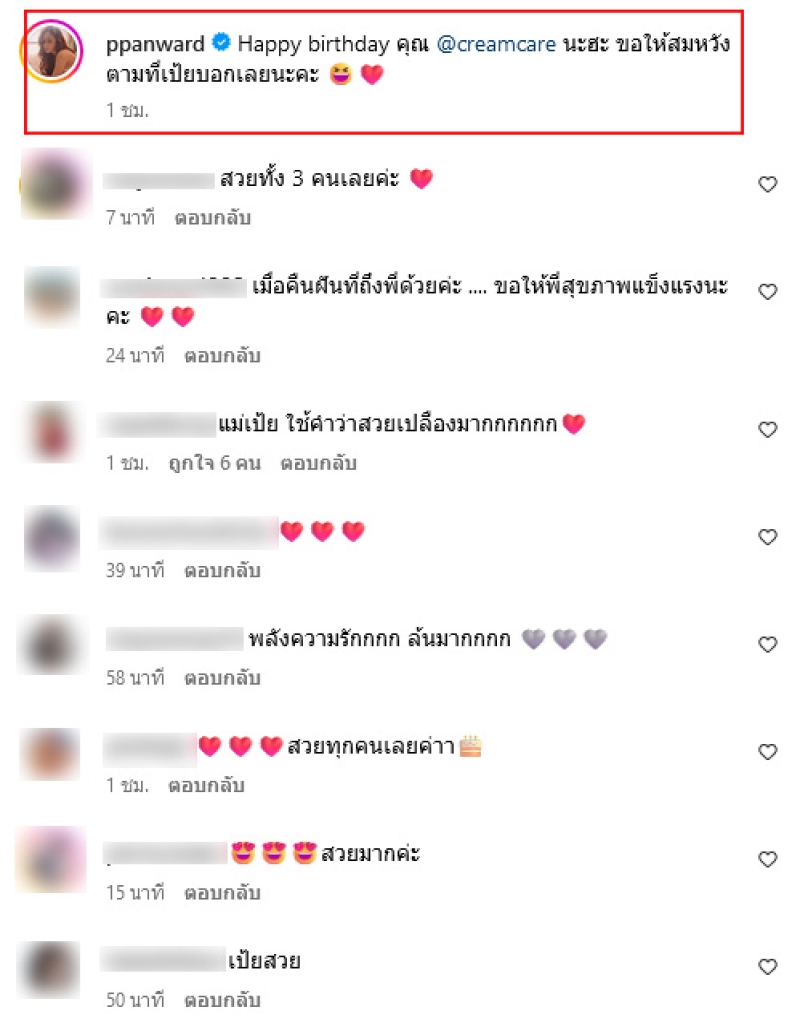
Task: Open ppanward username profile link
Action: tap(155, 44)
